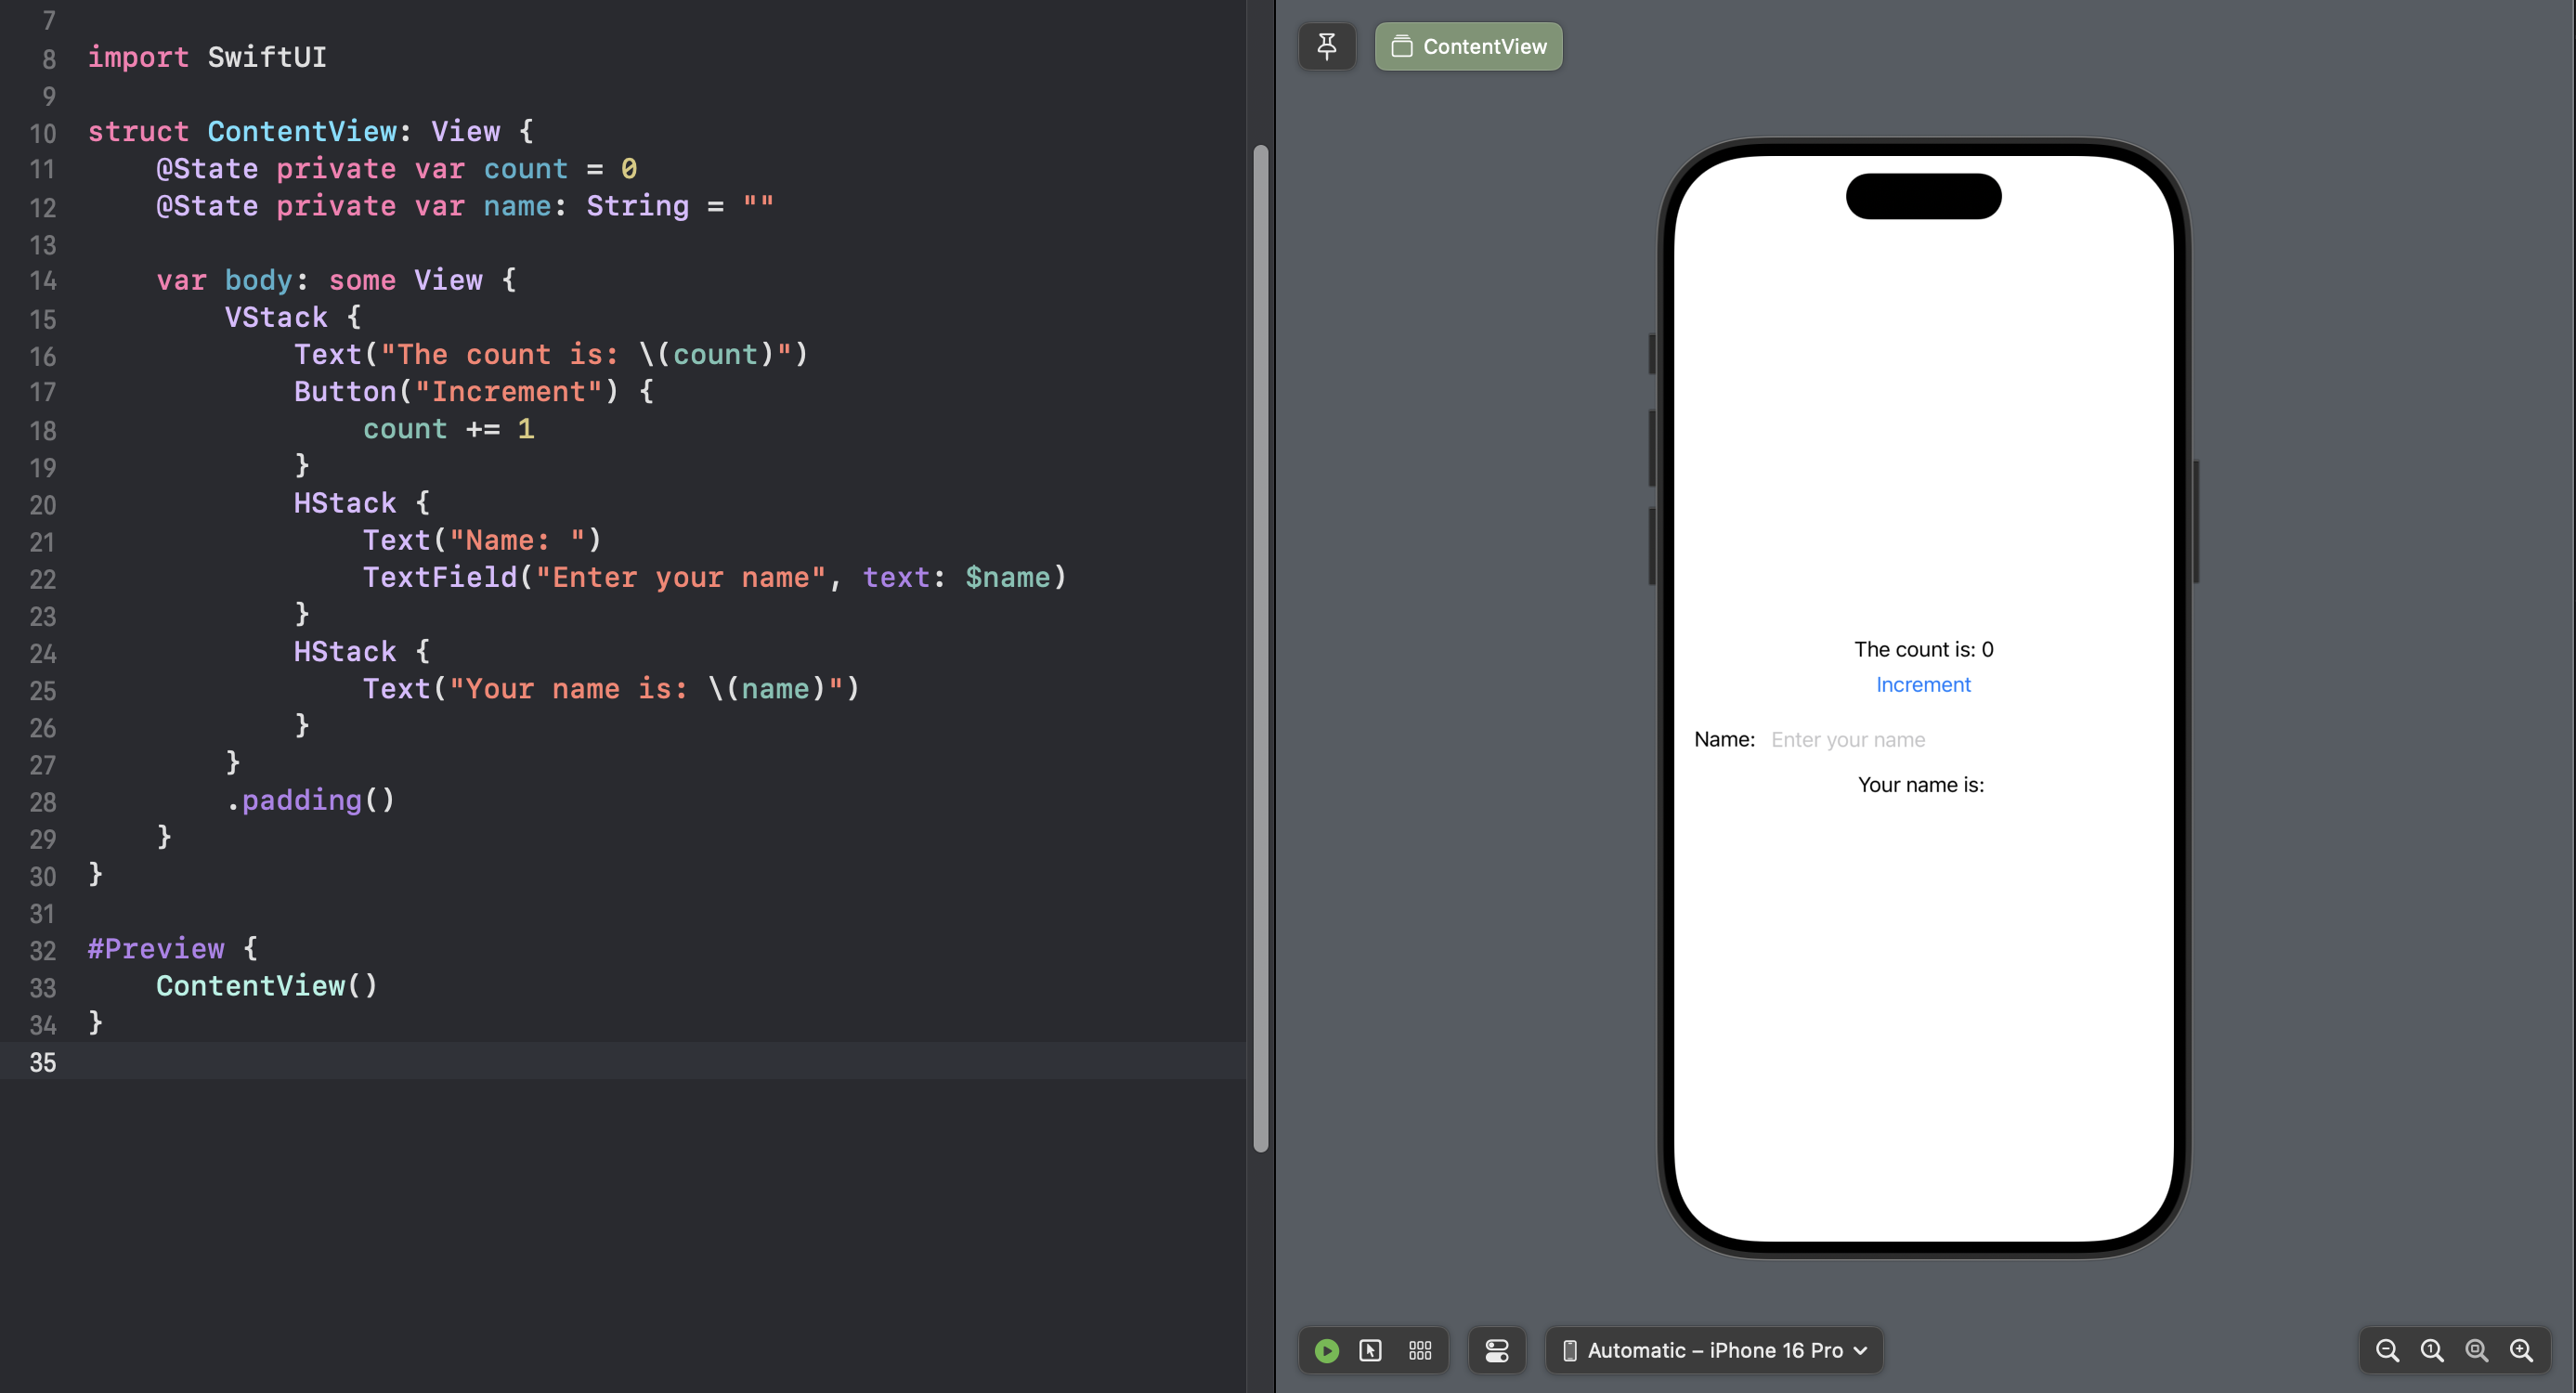Click line number 15 in the gutter

click(43, 319)
